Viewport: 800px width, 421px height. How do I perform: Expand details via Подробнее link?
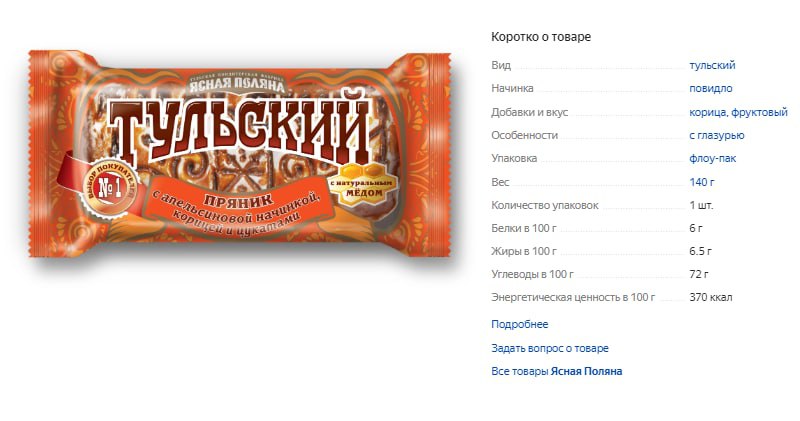519,324
